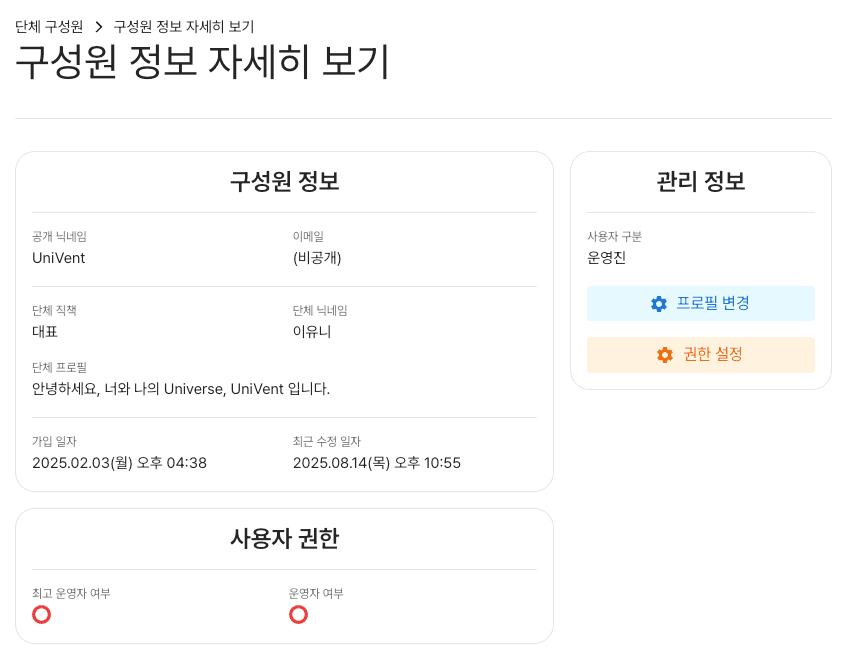Go back to 단체 구성원 breadcrumb
This screenshot has width=857, height=670.
(49, 25)
